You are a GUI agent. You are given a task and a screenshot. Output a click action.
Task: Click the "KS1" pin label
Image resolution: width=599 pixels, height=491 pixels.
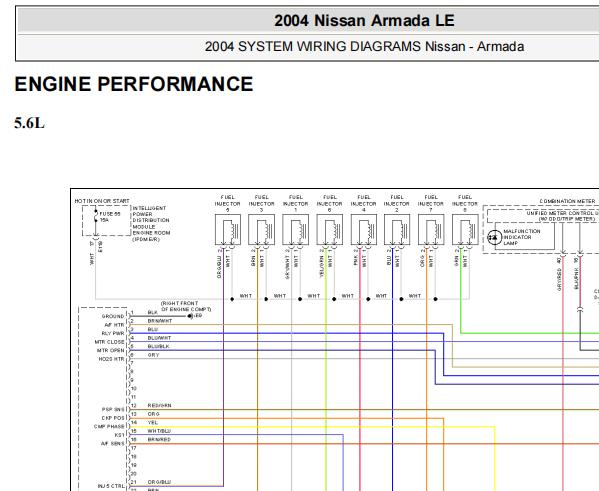(x=120, y=435)
